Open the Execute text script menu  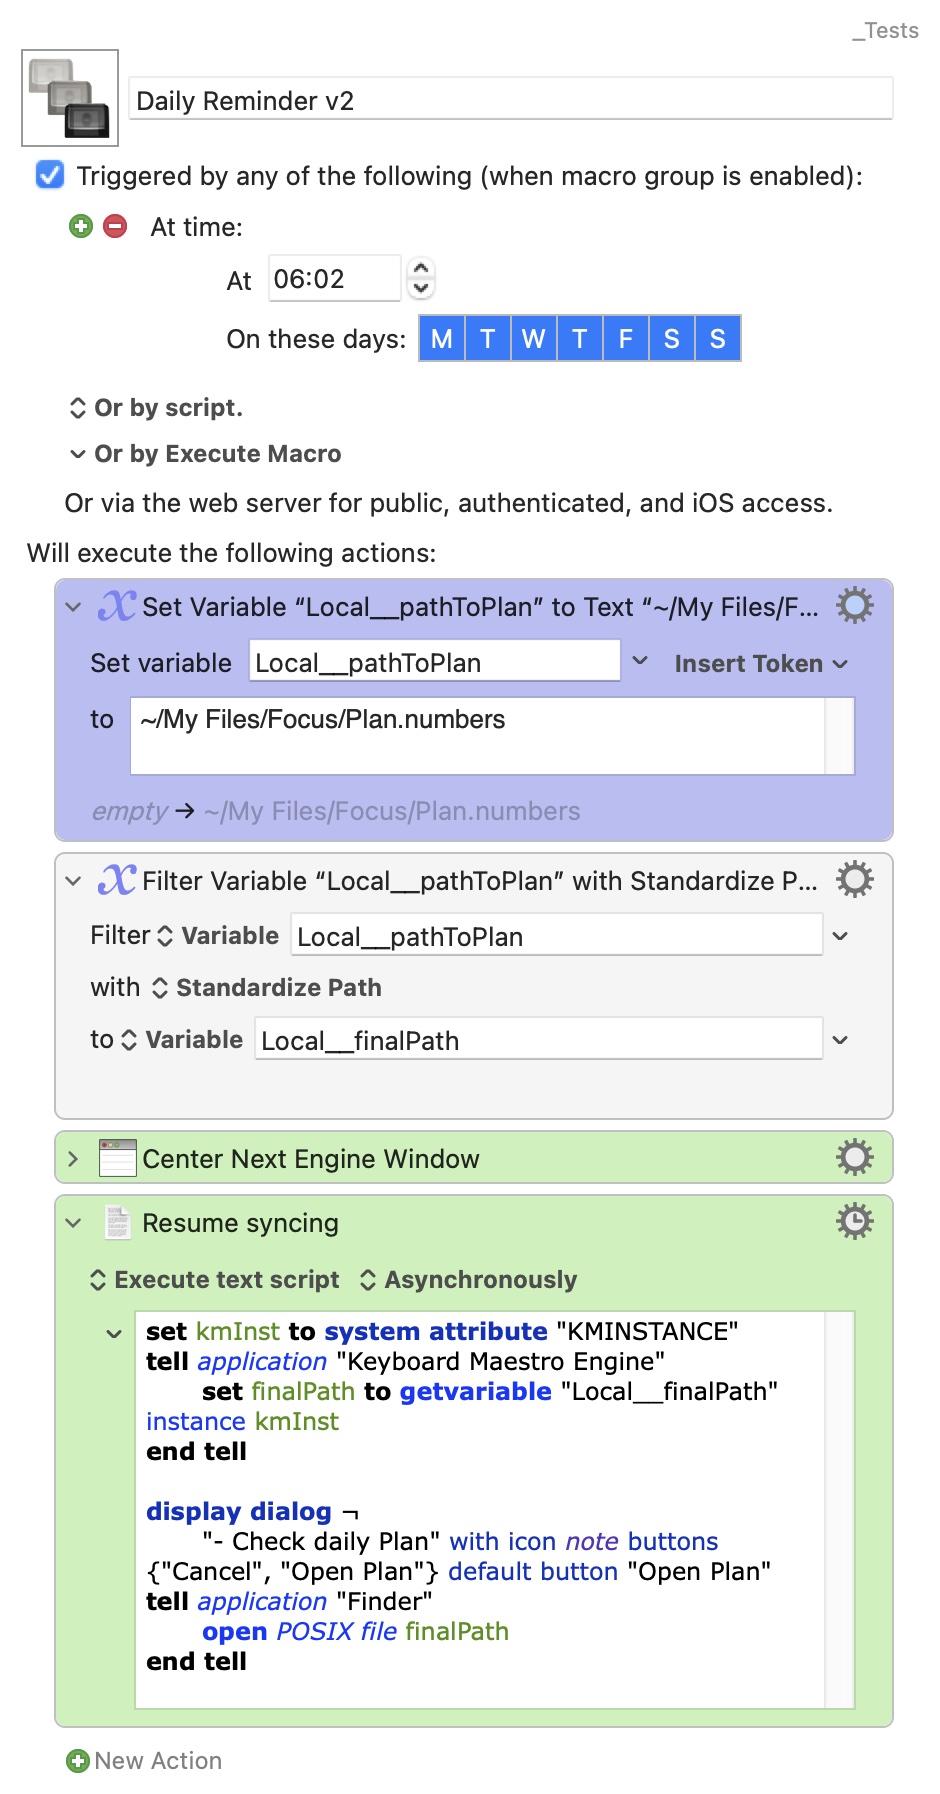coord(215,1280)
